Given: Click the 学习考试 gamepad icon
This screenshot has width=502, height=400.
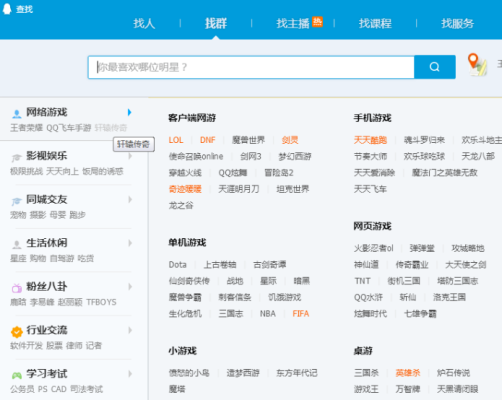Looking at the screenshot, I should (17, 375).
